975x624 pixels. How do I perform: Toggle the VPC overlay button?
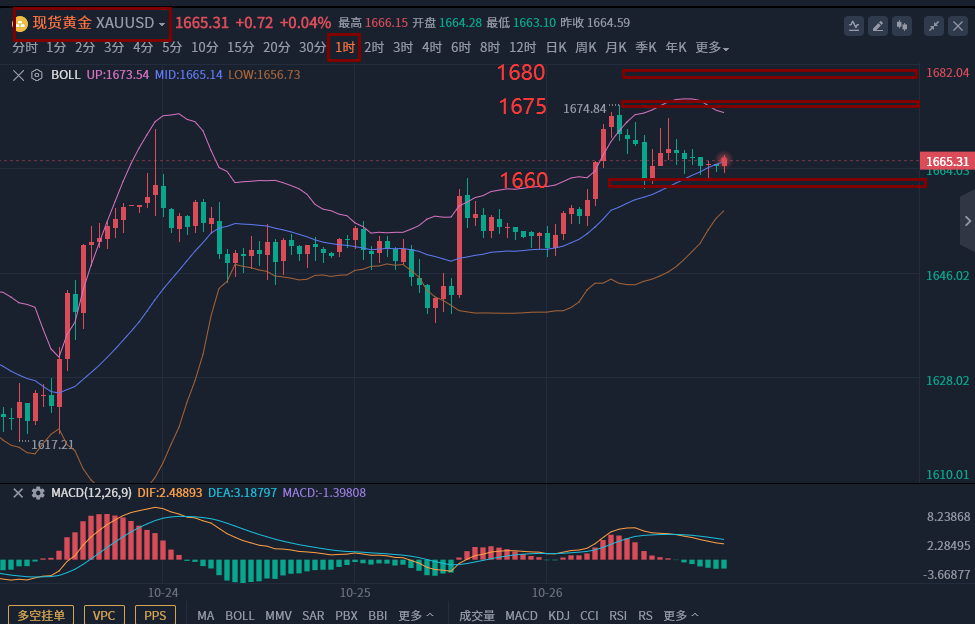(x=104, y=615)
